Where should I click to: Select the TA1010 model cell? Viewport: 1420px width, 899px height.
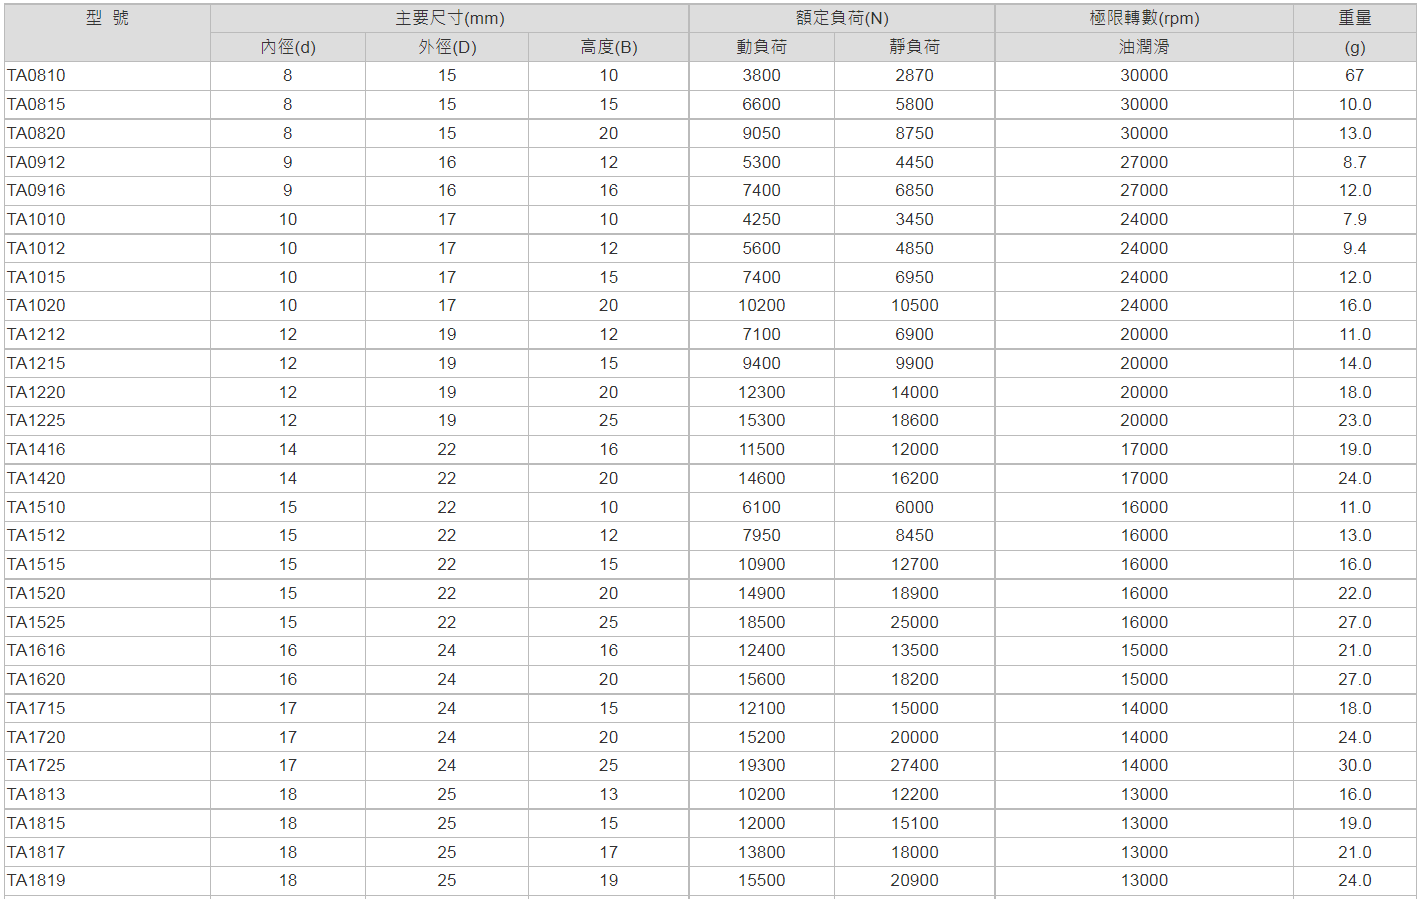tap(36, 220)
